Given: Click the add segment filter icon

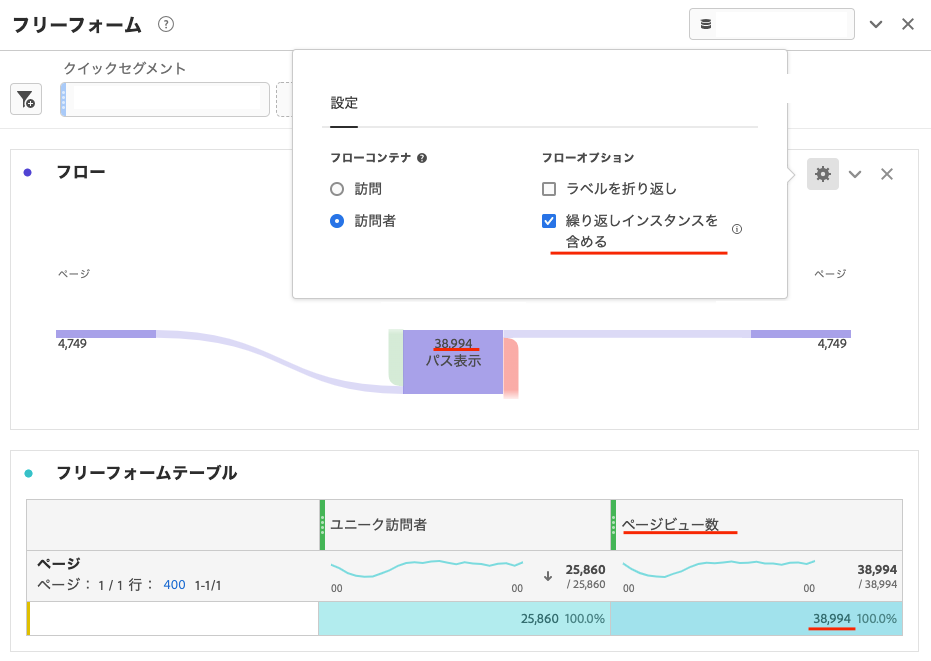Looking at the screenshot, I should point(26,100).
